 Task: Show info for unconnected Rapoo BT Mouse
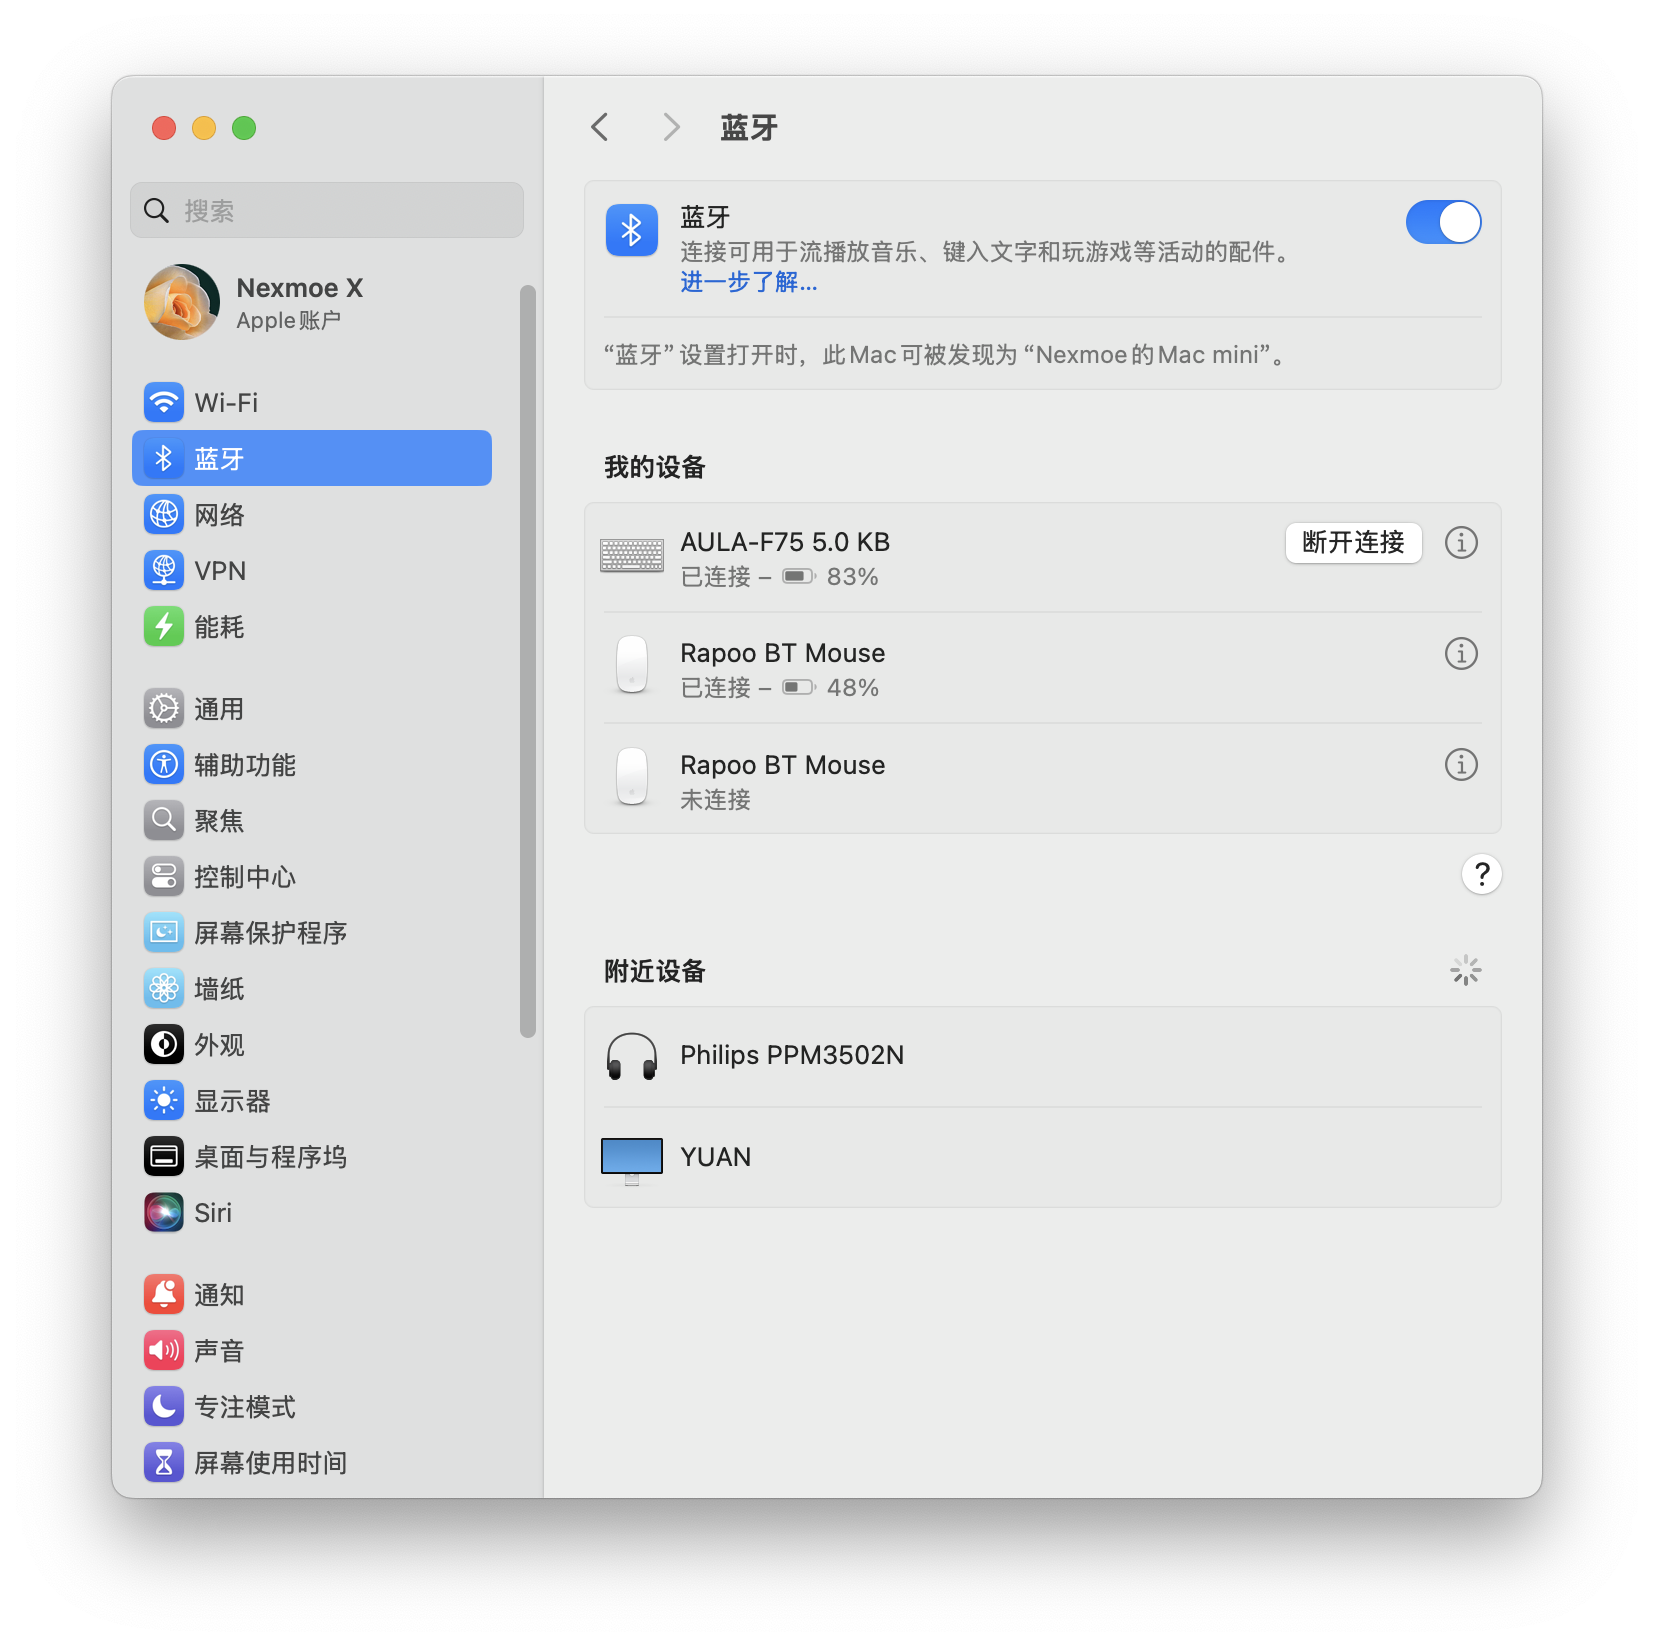pyautogui.click(x=1461, y=765)
